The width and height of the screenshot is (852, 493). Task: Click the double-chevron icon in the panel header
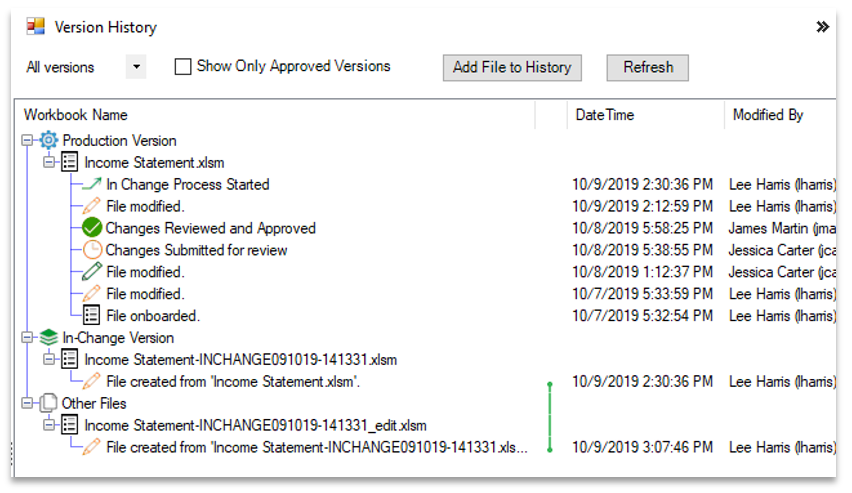823,27
